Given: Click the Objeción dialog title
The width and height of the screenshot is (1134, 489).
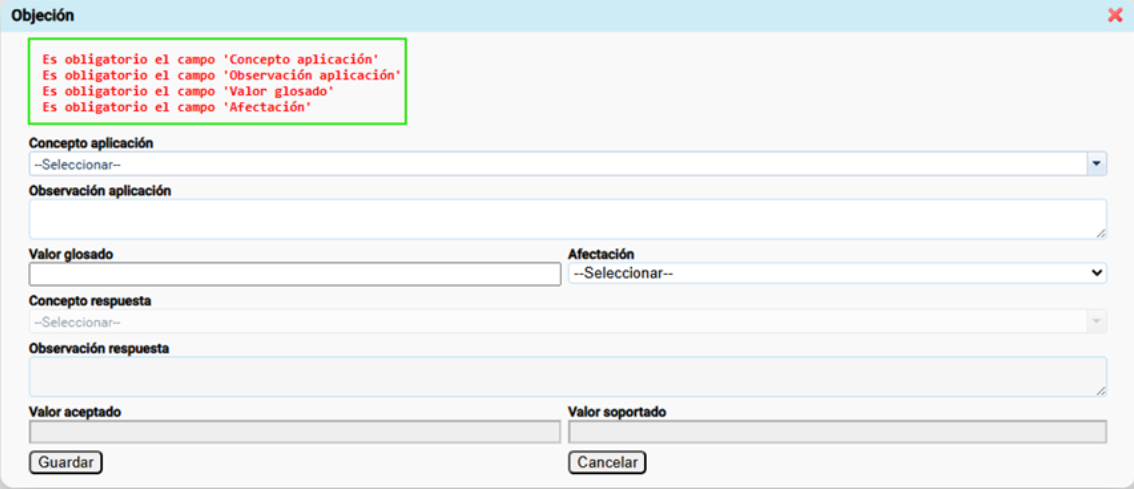Looking at the screenshot, I should [42, 15].
